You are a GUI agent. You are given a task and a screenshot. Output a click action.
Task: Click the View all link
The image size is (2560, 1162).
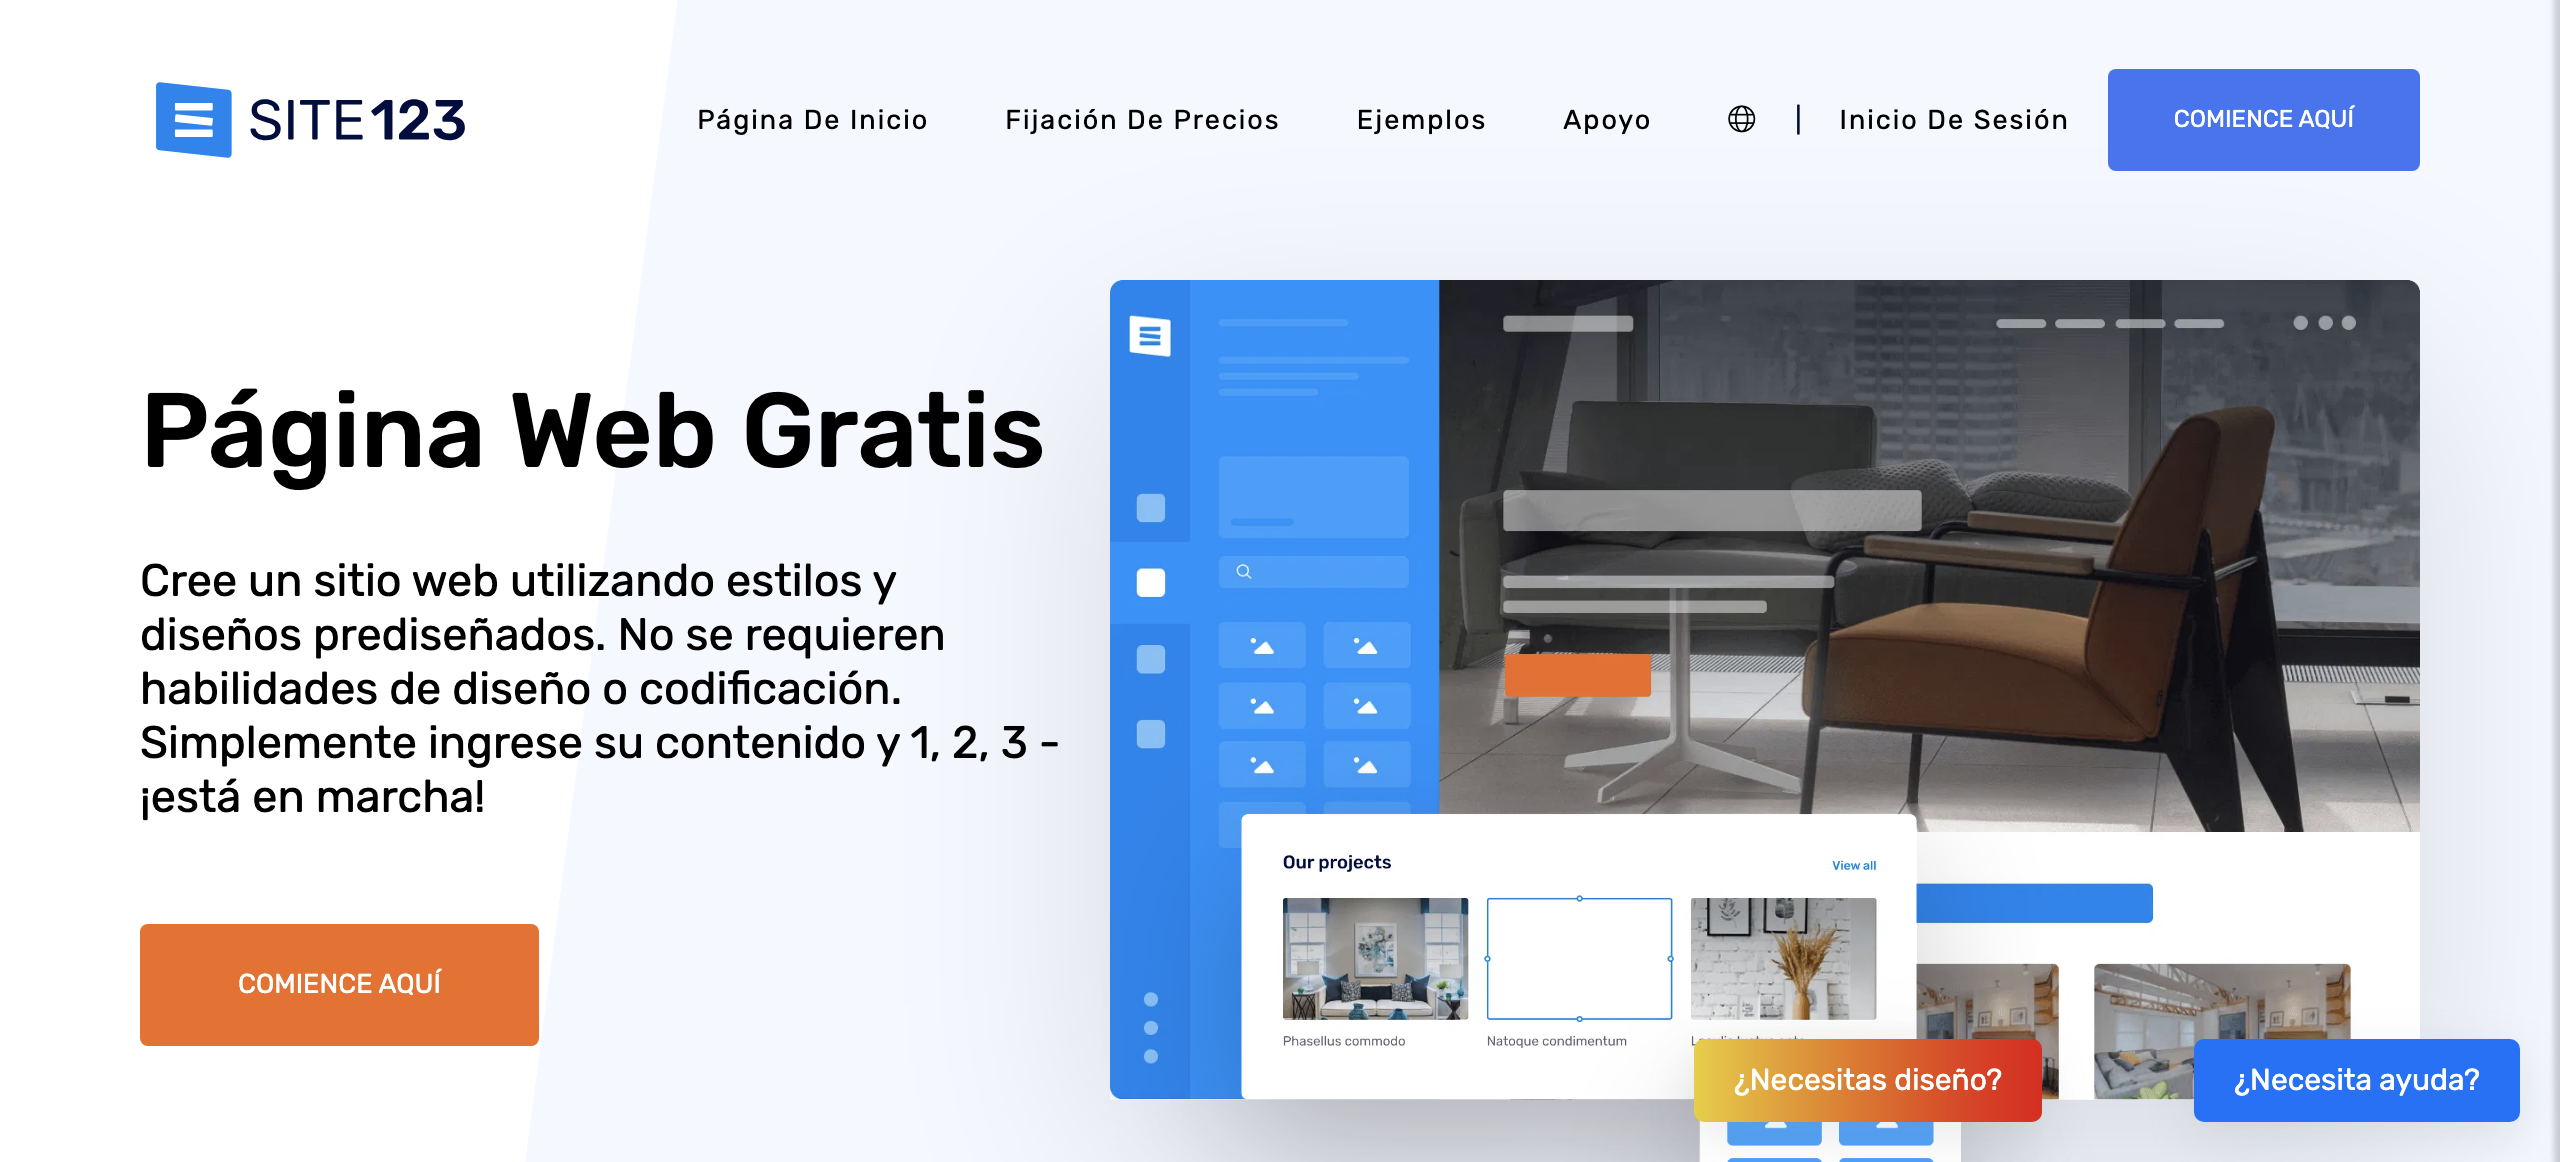(1854, 865)
